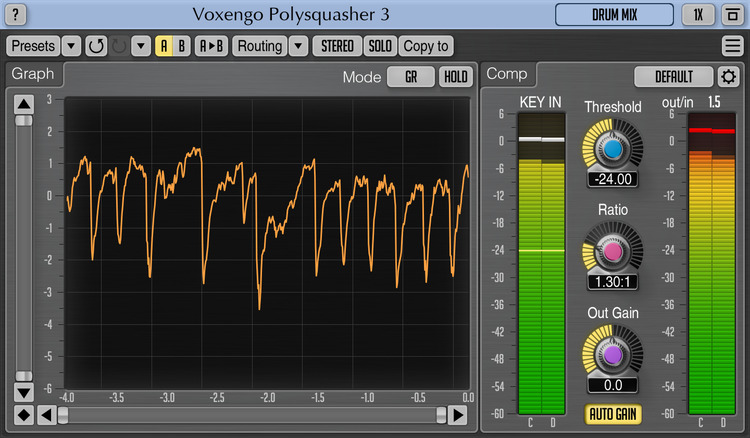Toggle the HOLD button

tap(455, 77)
